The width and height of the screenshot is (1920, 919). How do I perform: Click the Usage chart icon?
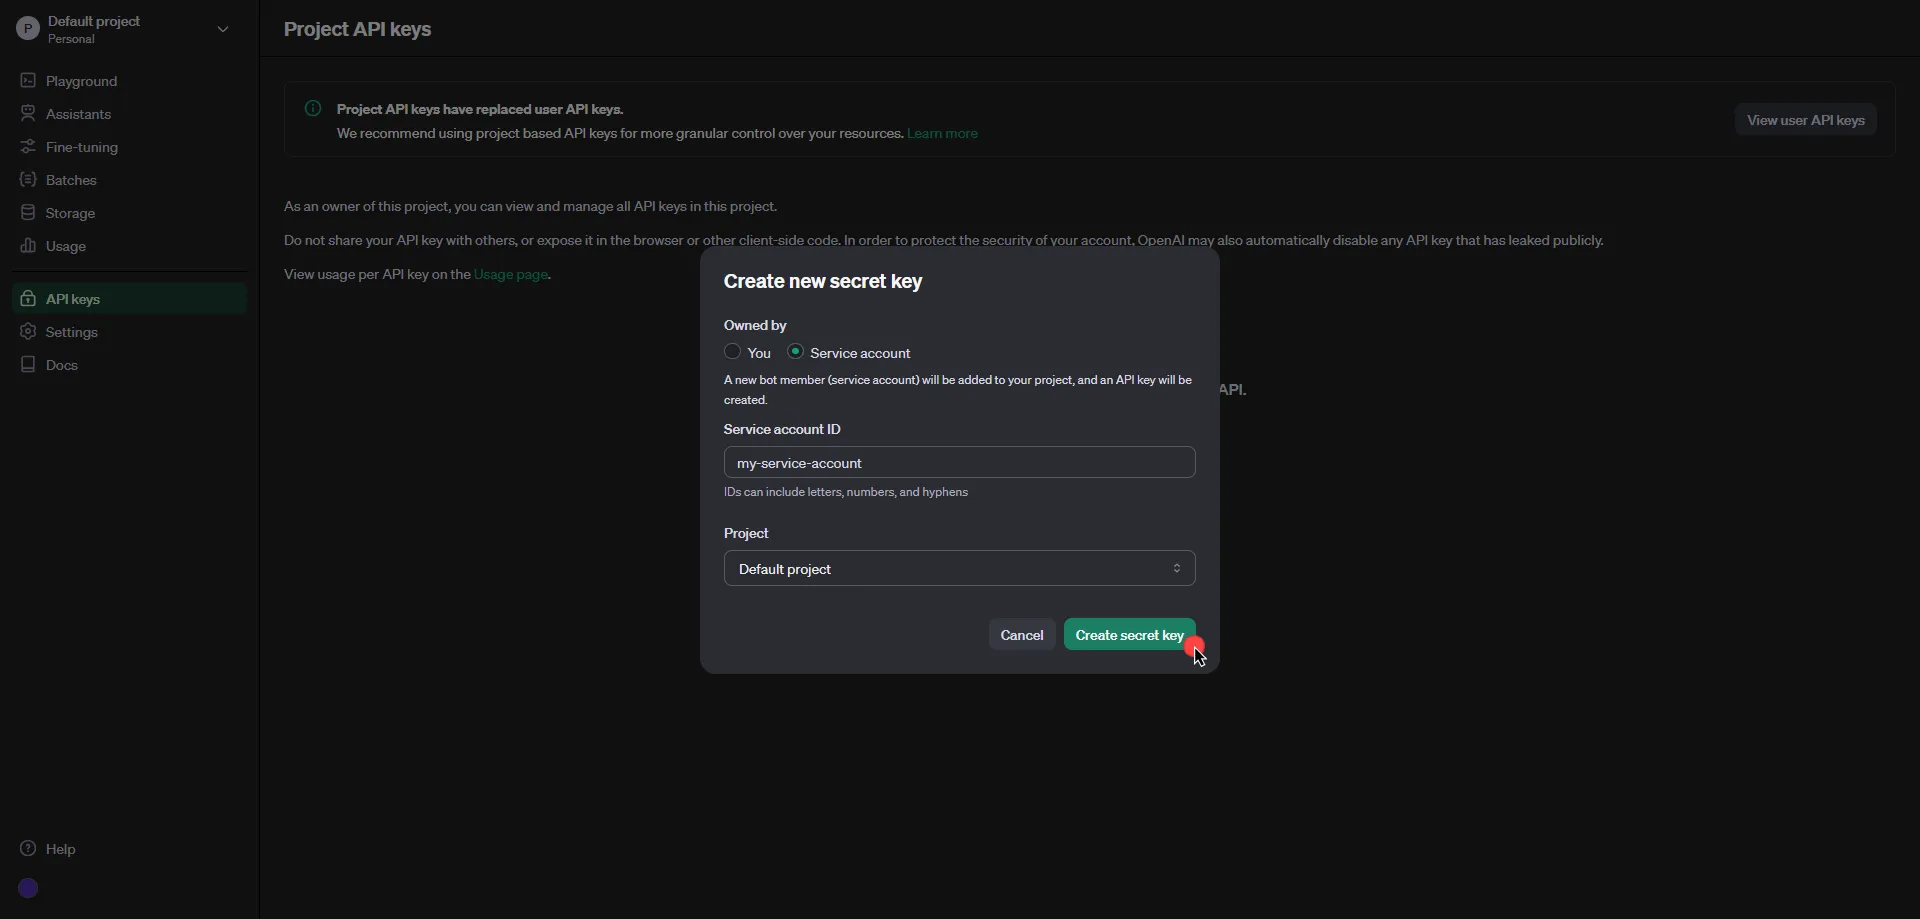[x=28, y=246]
